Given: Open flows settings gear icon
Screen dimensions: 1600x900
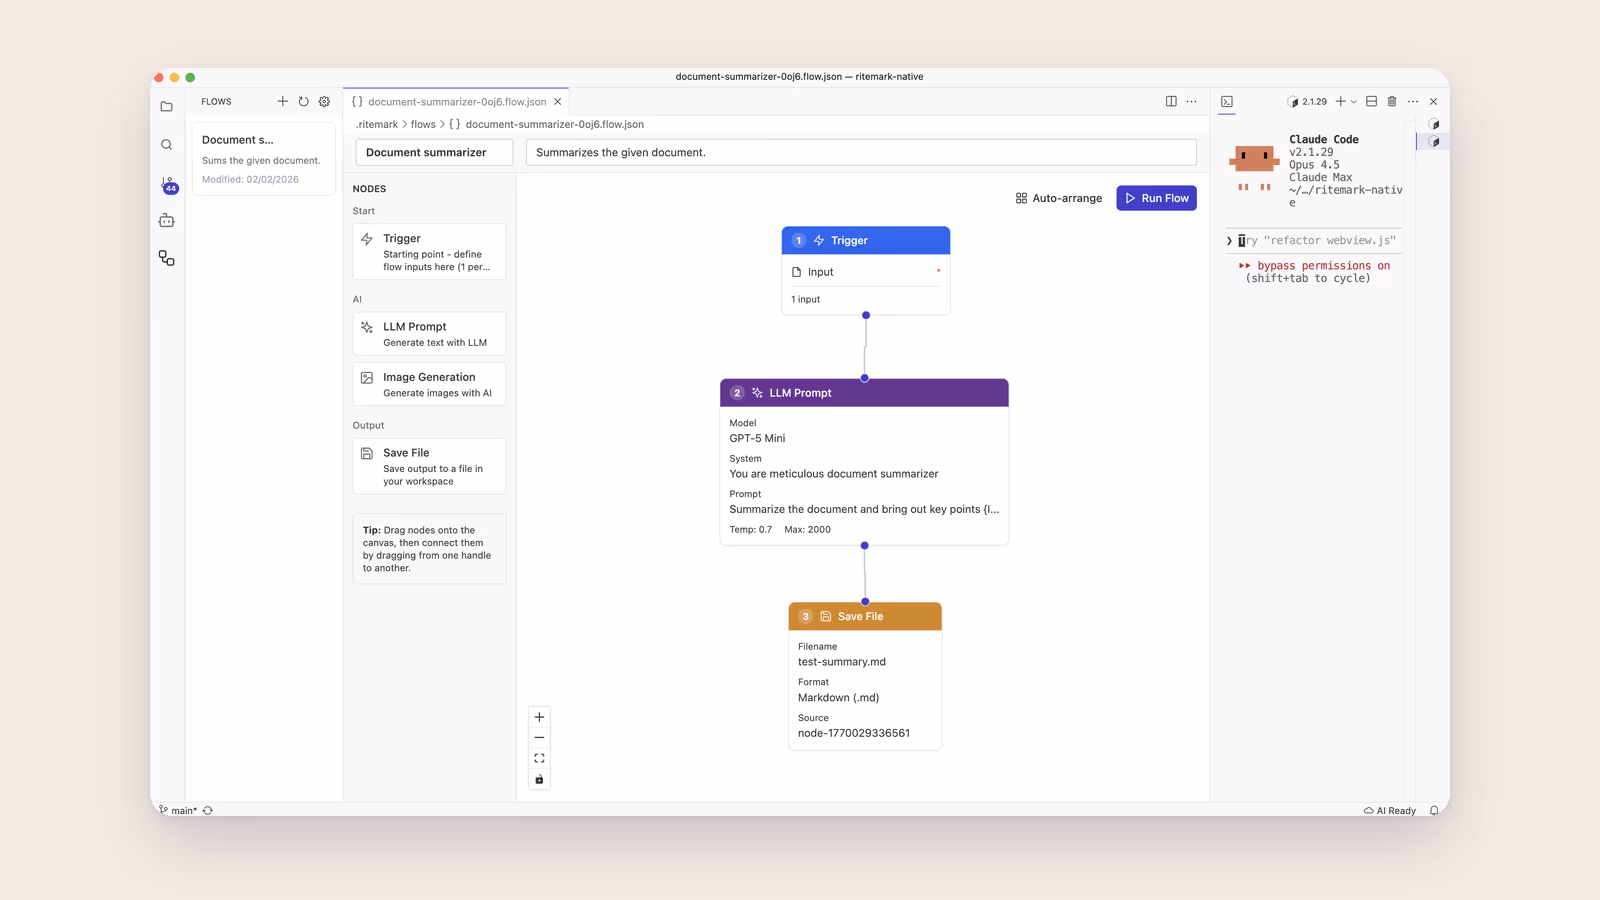Looking at the screenshot, I should pos(324,101).
